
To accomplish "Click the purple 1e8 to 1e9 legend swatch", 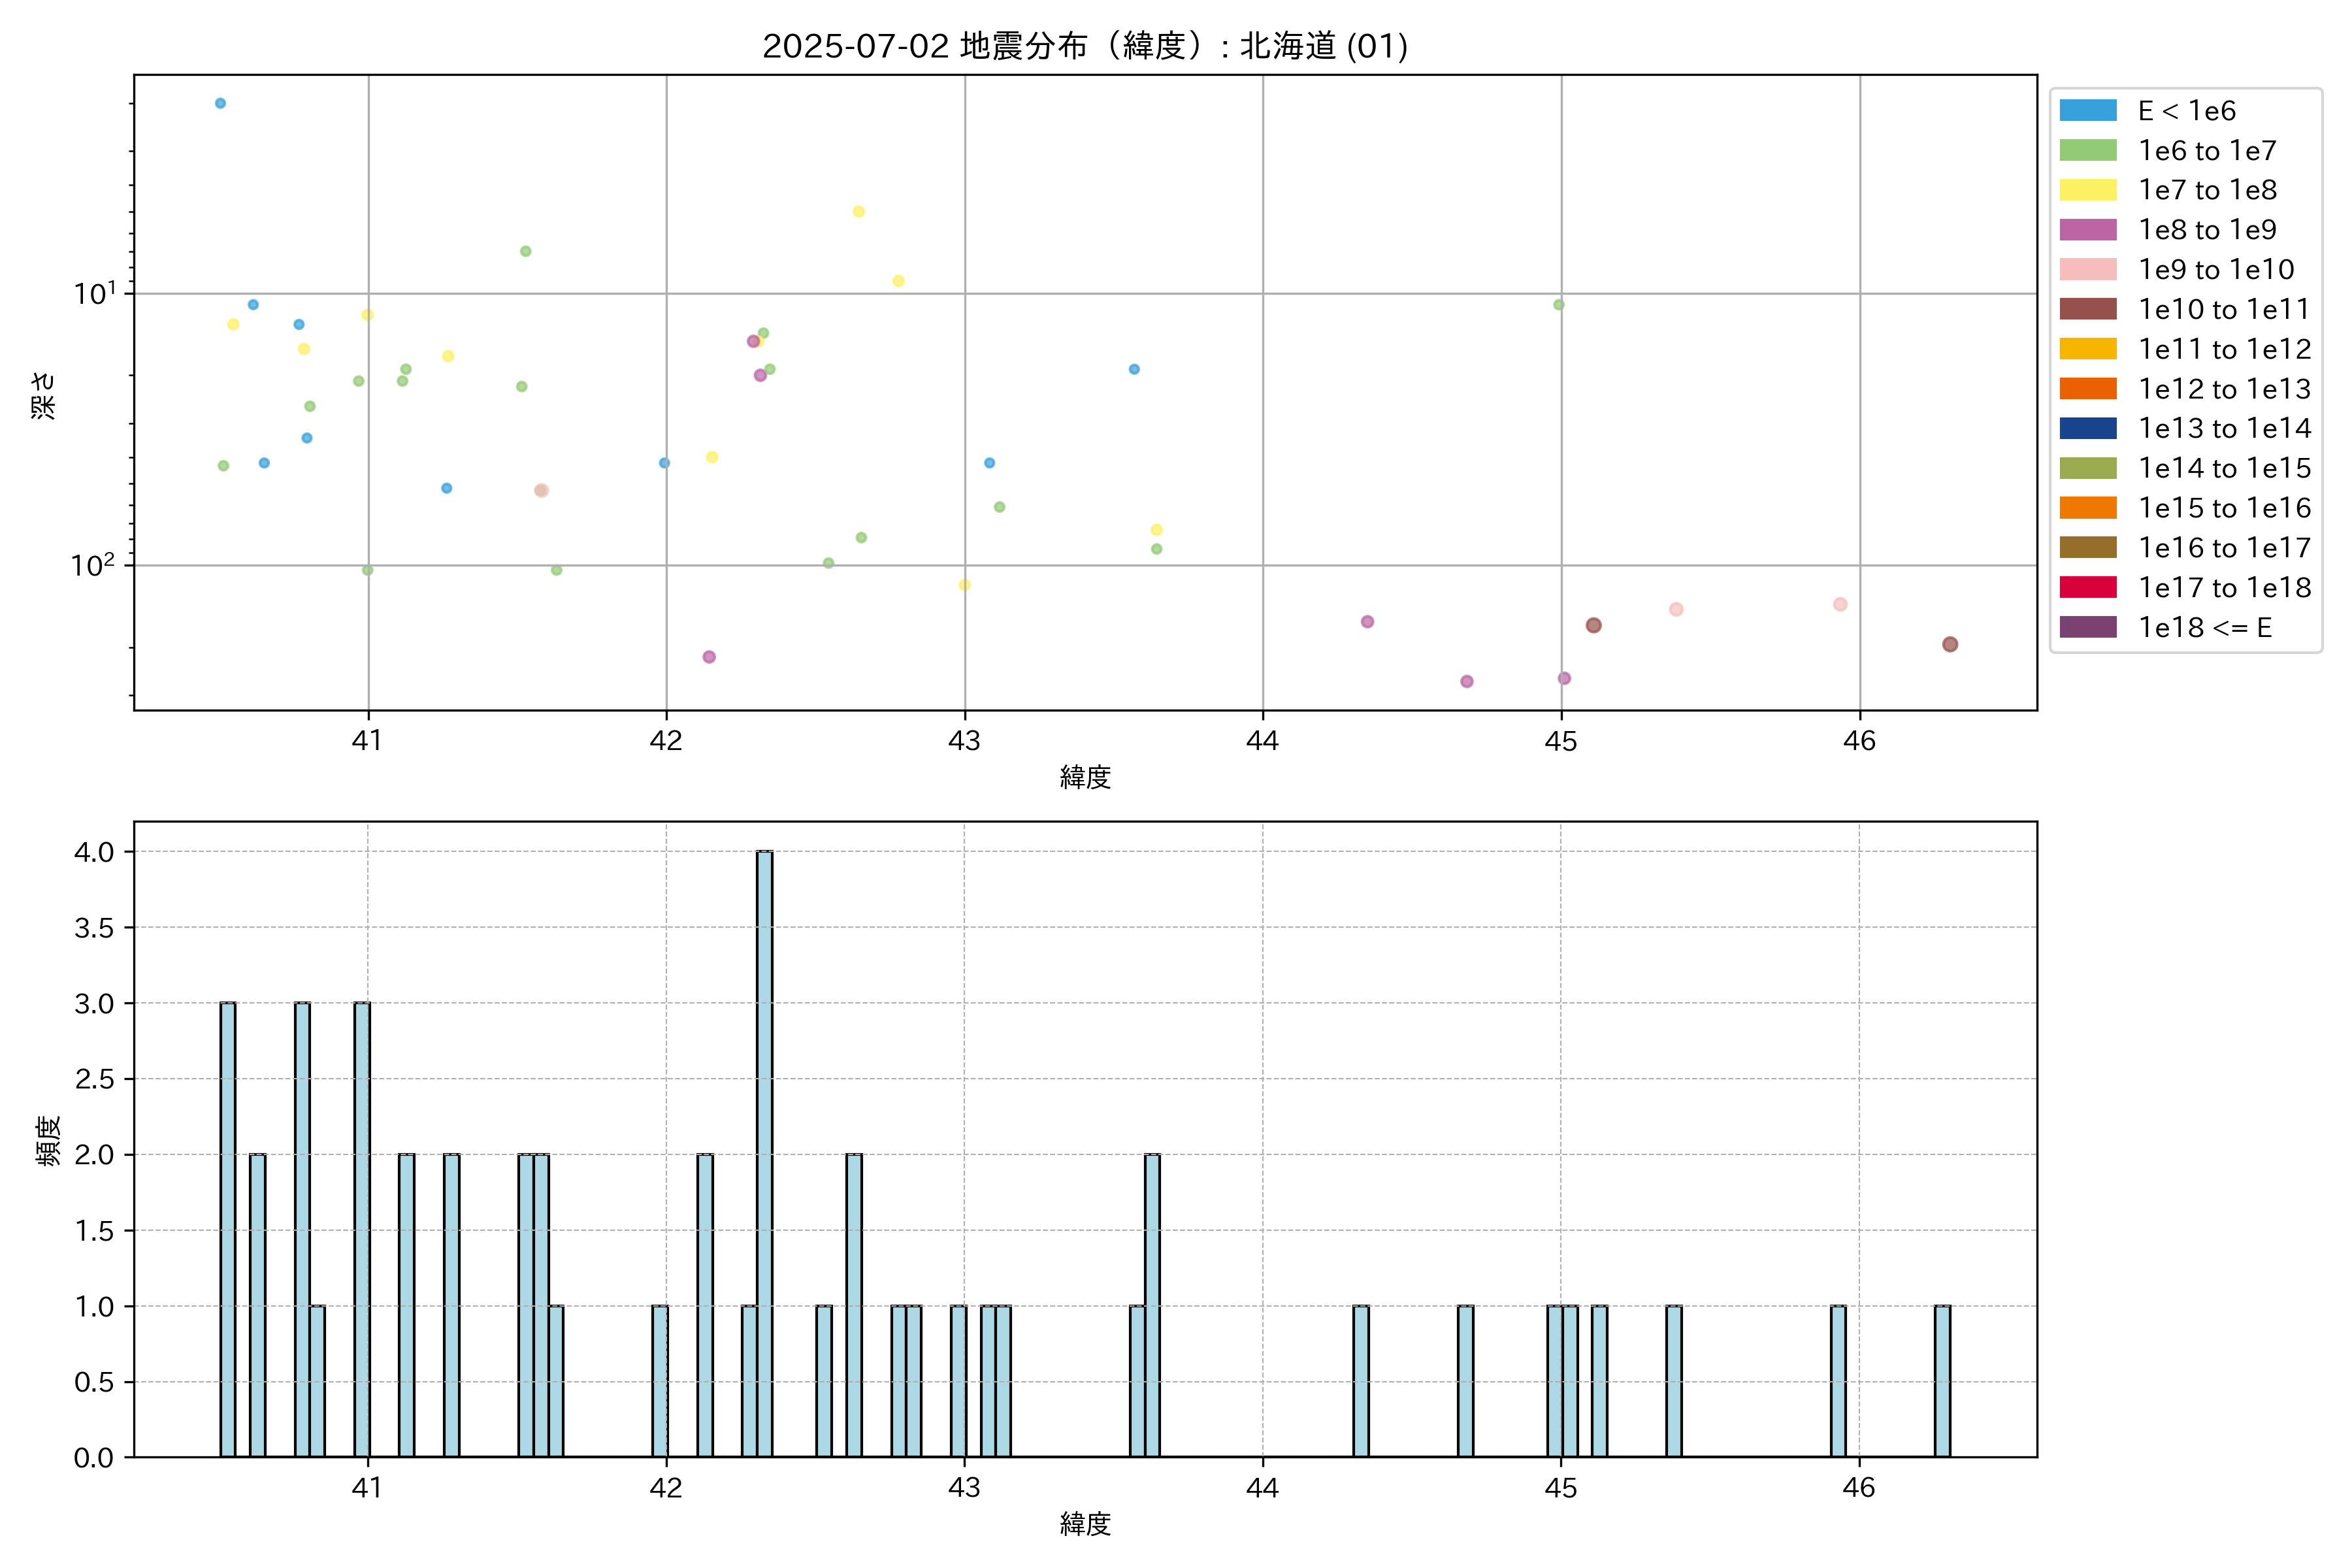I will [x=2088, y=230].
